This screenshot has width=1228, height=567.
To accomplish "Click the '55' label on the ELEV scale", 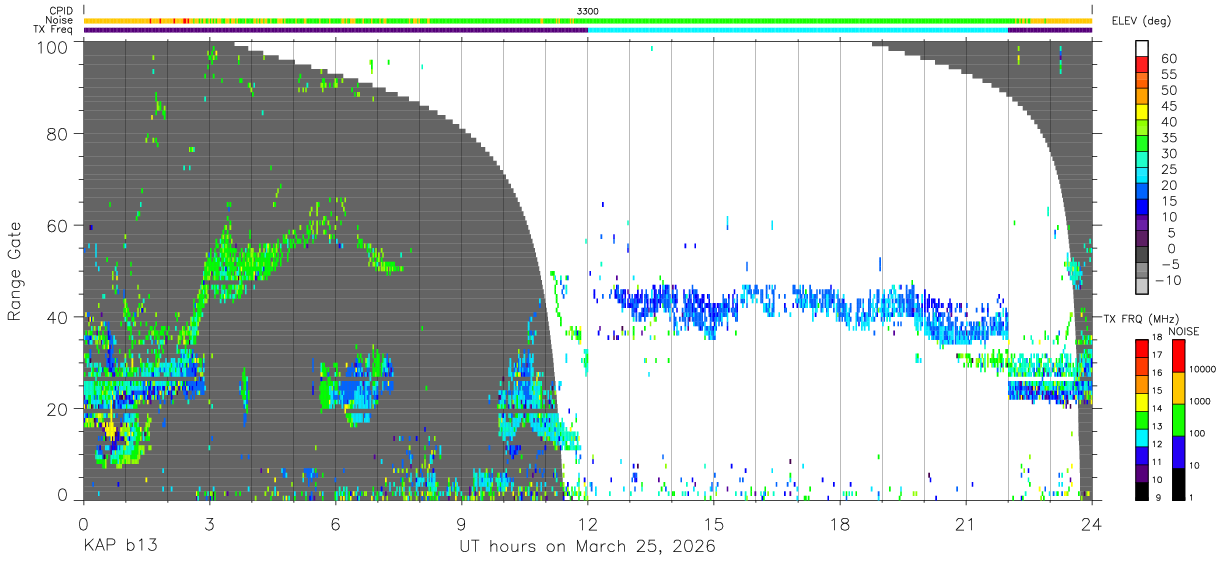I will click(1169, 74).
